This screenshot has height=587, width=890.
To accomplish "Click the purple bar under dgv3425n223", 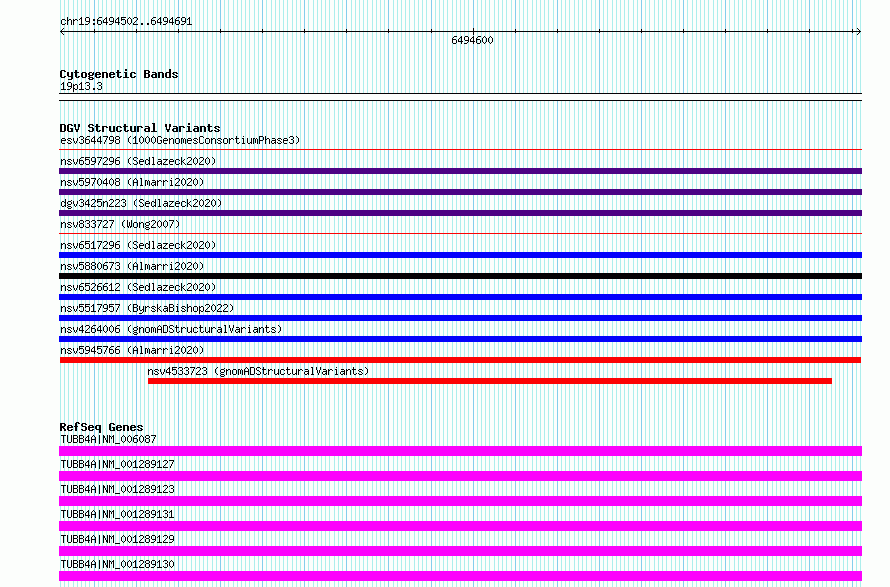I will (x=460, y=213).
